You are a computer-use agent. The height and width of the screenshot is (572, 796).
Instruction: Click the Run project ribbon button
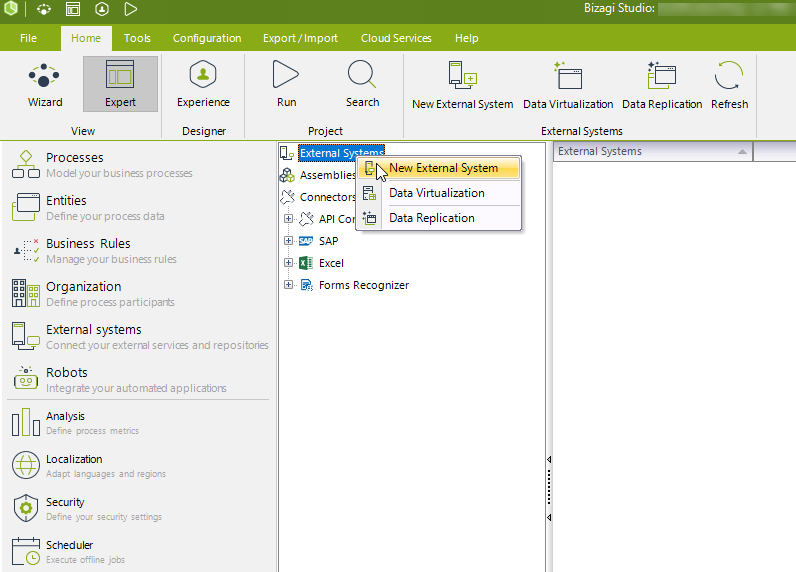click(286, 84)
